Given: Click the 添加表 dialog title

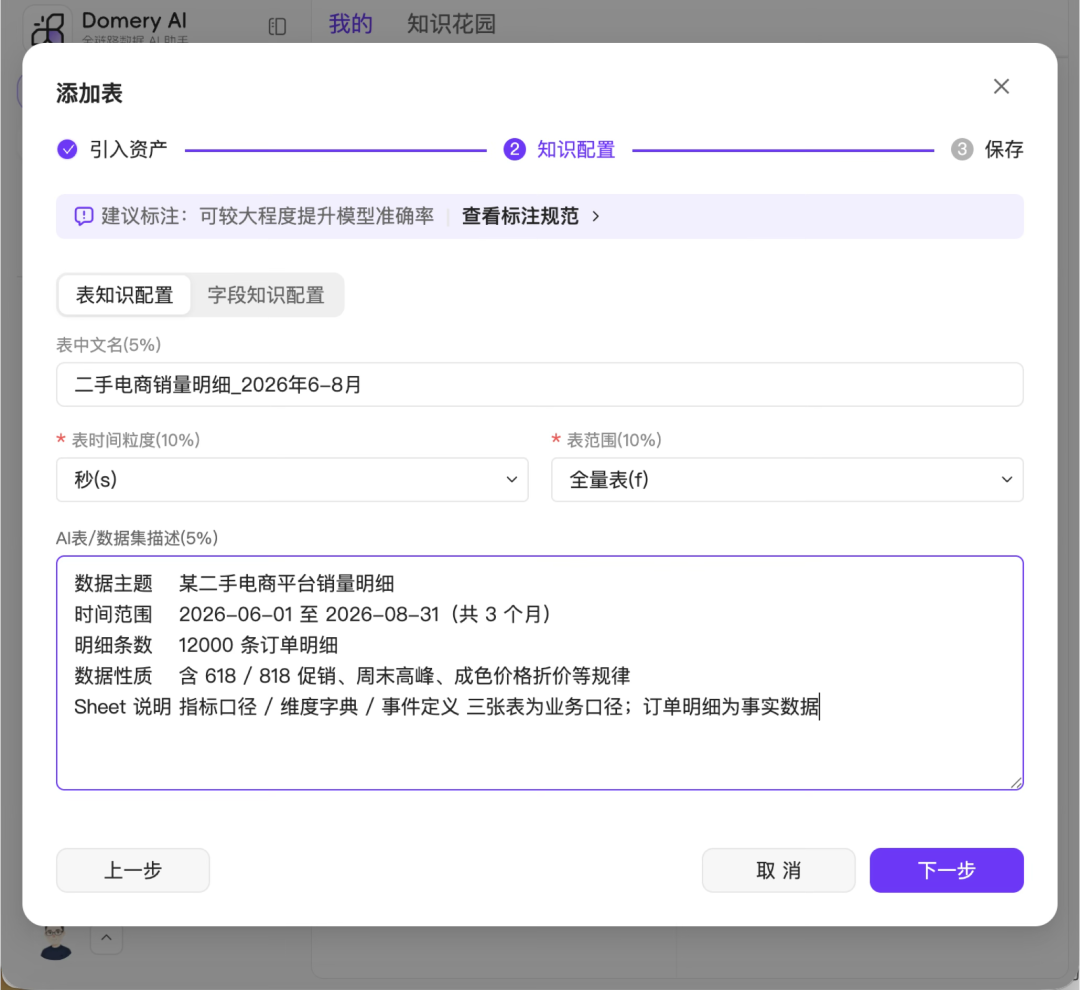Looking at the screenshot, I should pos(89,93).
